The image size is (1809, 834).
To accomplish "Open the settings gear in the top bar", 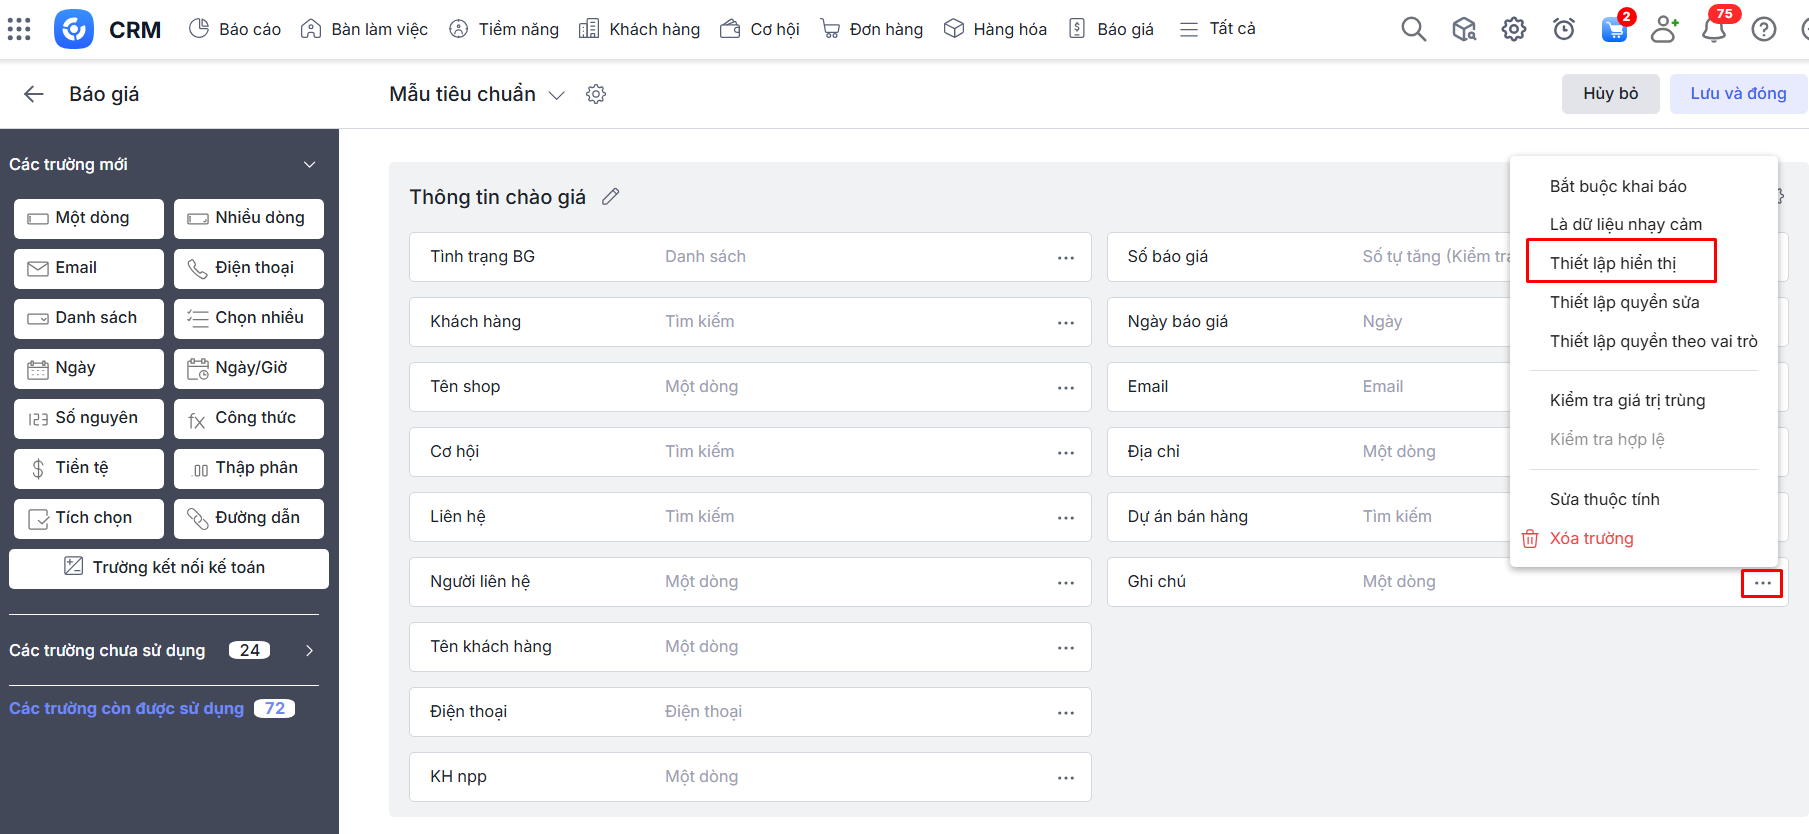I will click(1514, 29).
